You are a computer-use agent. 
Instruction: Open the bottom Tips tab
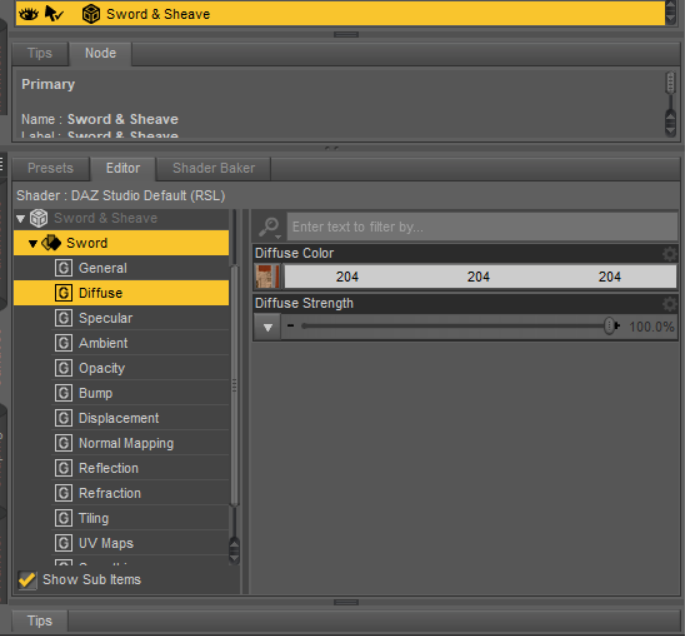[40, 621]
